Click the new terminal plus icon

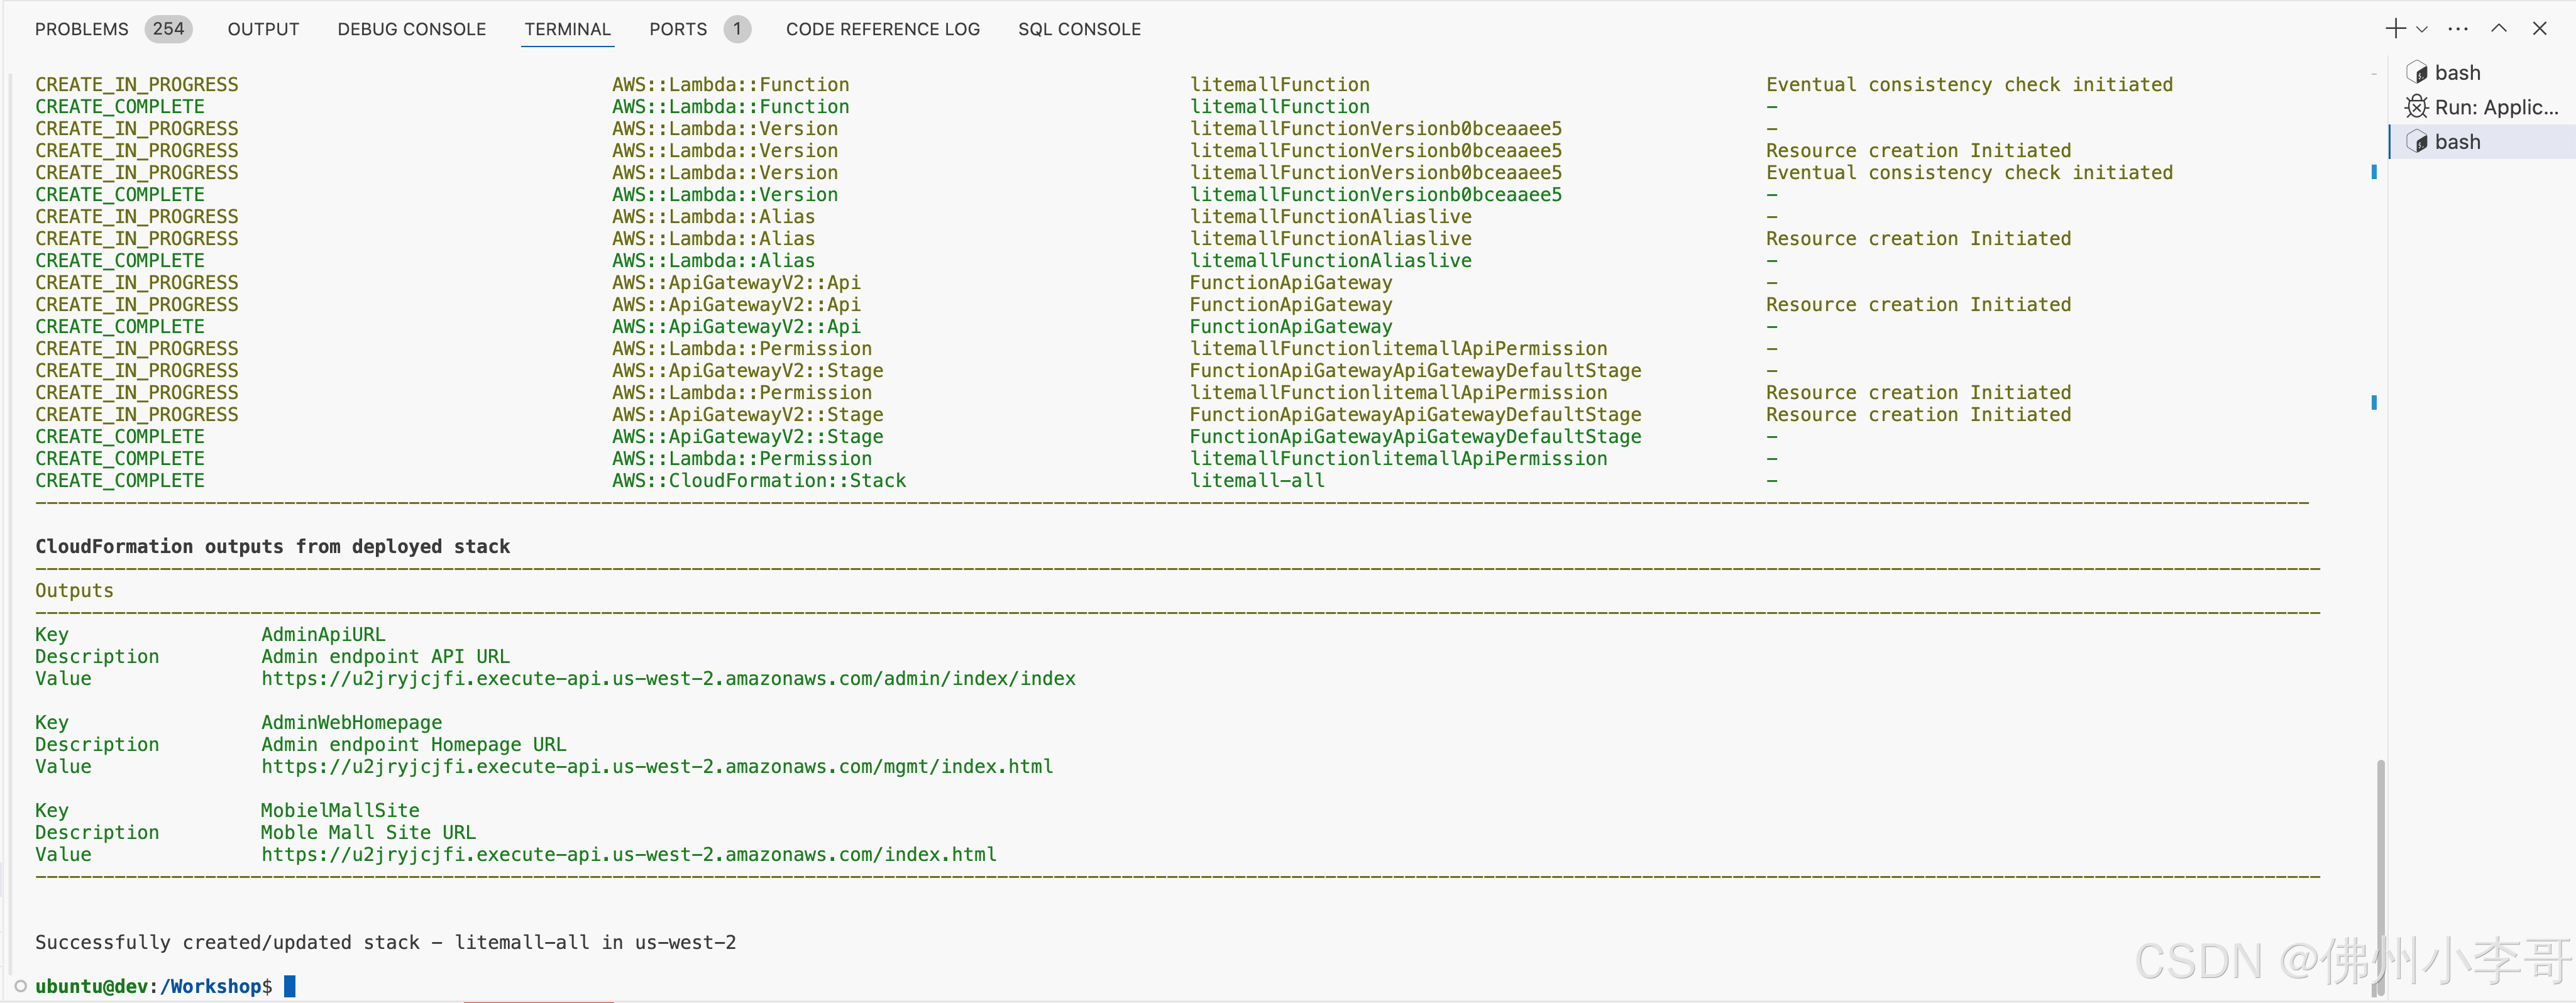point(2395,29)
